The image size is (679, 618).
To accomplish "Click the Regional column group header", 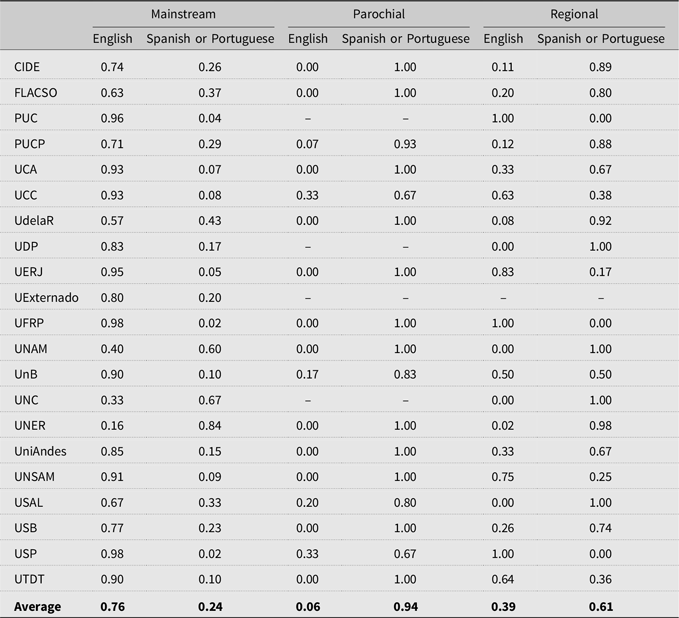I will click(x=574, y=14).
